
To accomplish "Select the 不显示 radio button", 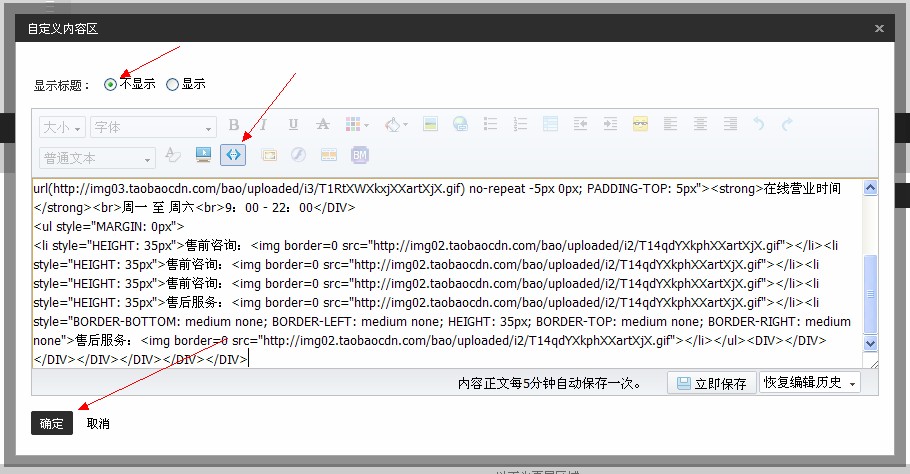I will click(110, 85).
